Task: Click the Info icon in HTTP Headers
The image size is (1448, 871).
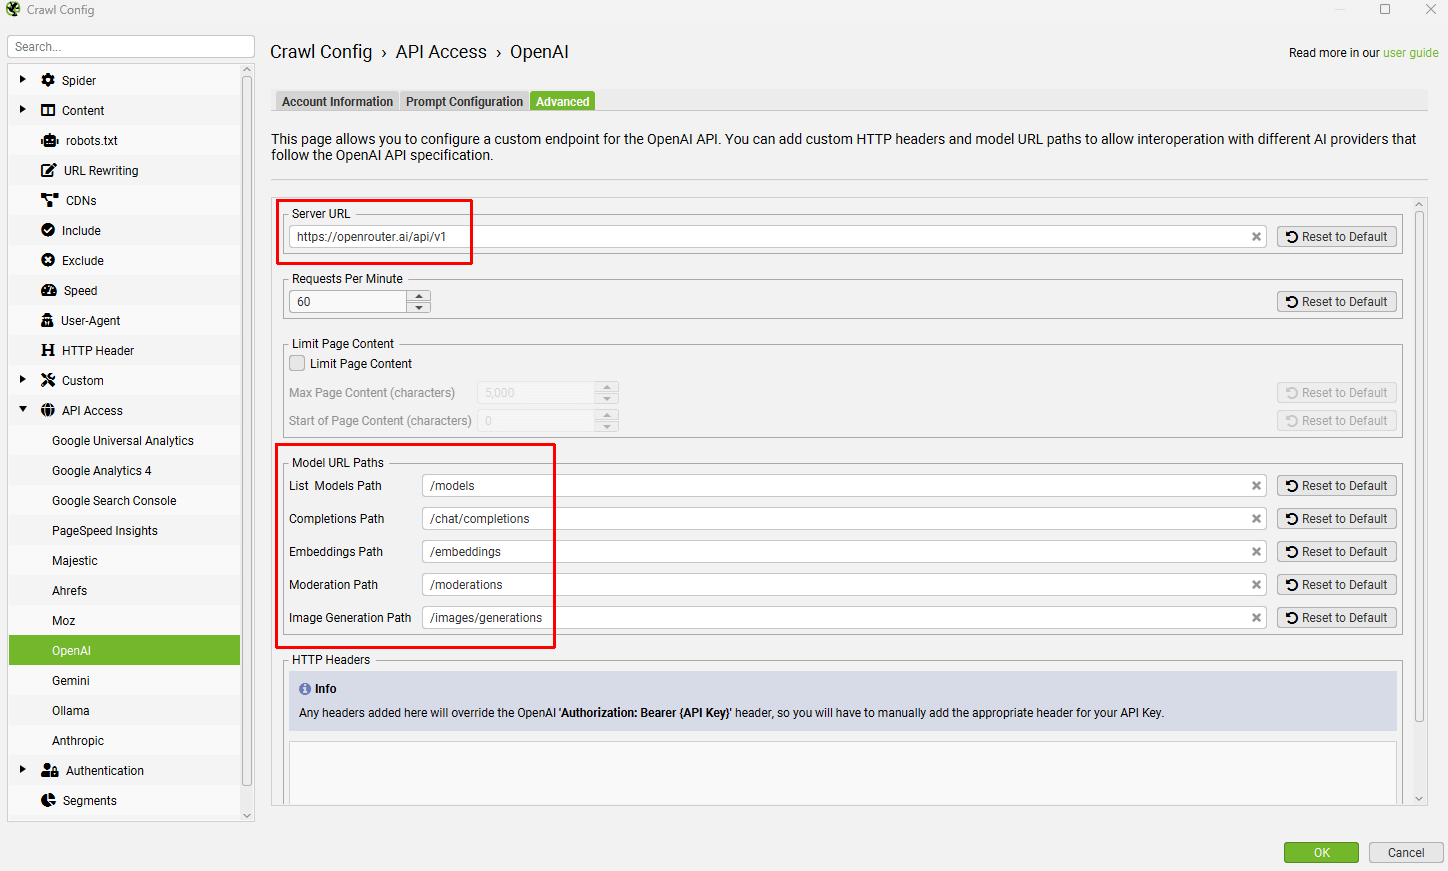Action: 305,689
